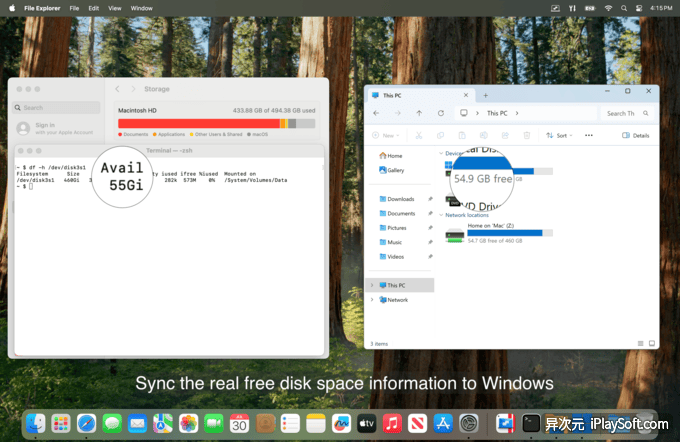Click the Home on Mac capacity bar
The image size is (680, 442).
pyautogui.click(x=510, y=233)
